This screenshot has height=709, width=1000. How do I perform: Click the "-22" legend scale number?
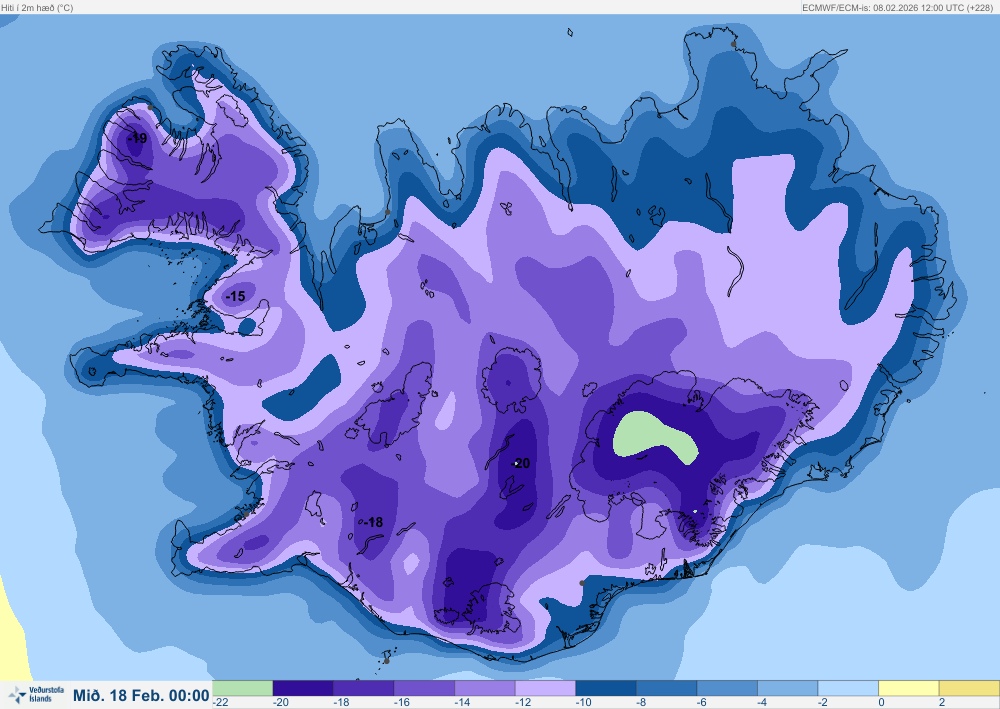(221, 702)
